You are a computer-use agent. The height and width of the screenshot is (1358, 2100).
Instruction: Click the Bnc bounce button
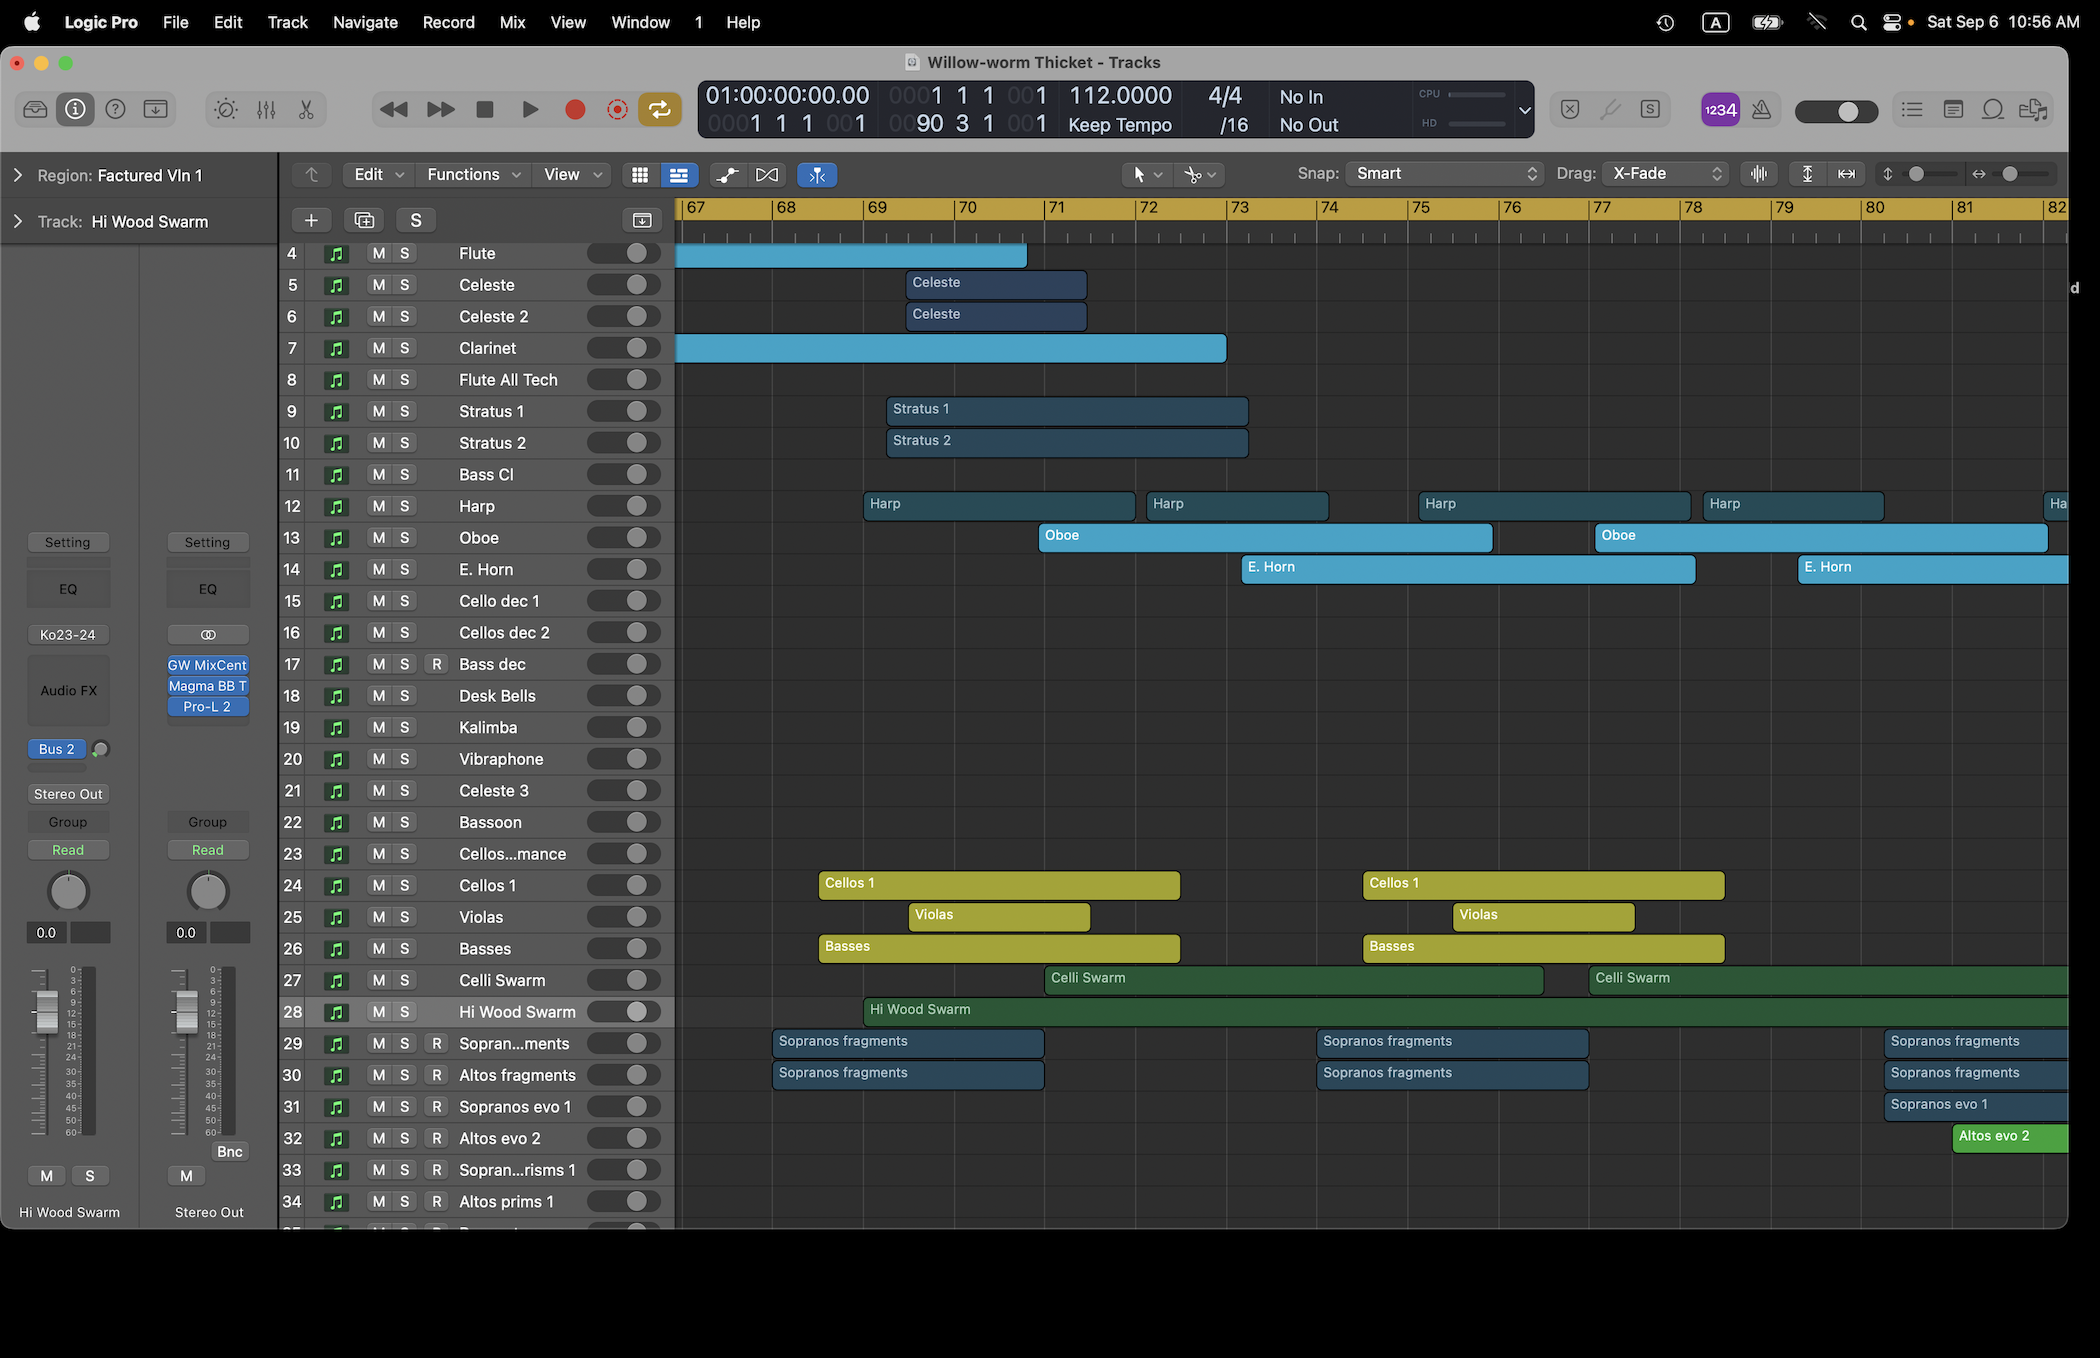click(x=229, y=1151)
